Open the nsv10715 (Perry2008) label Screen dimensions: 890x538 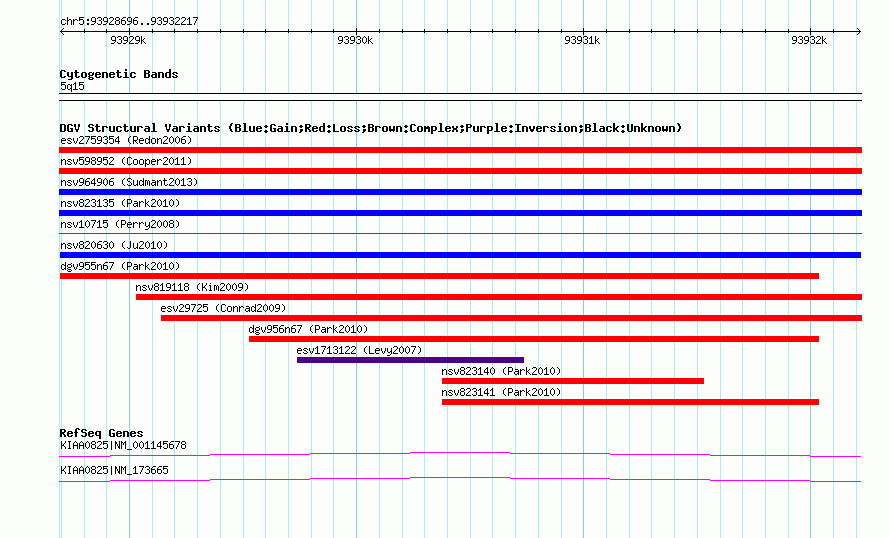(120, 224)
